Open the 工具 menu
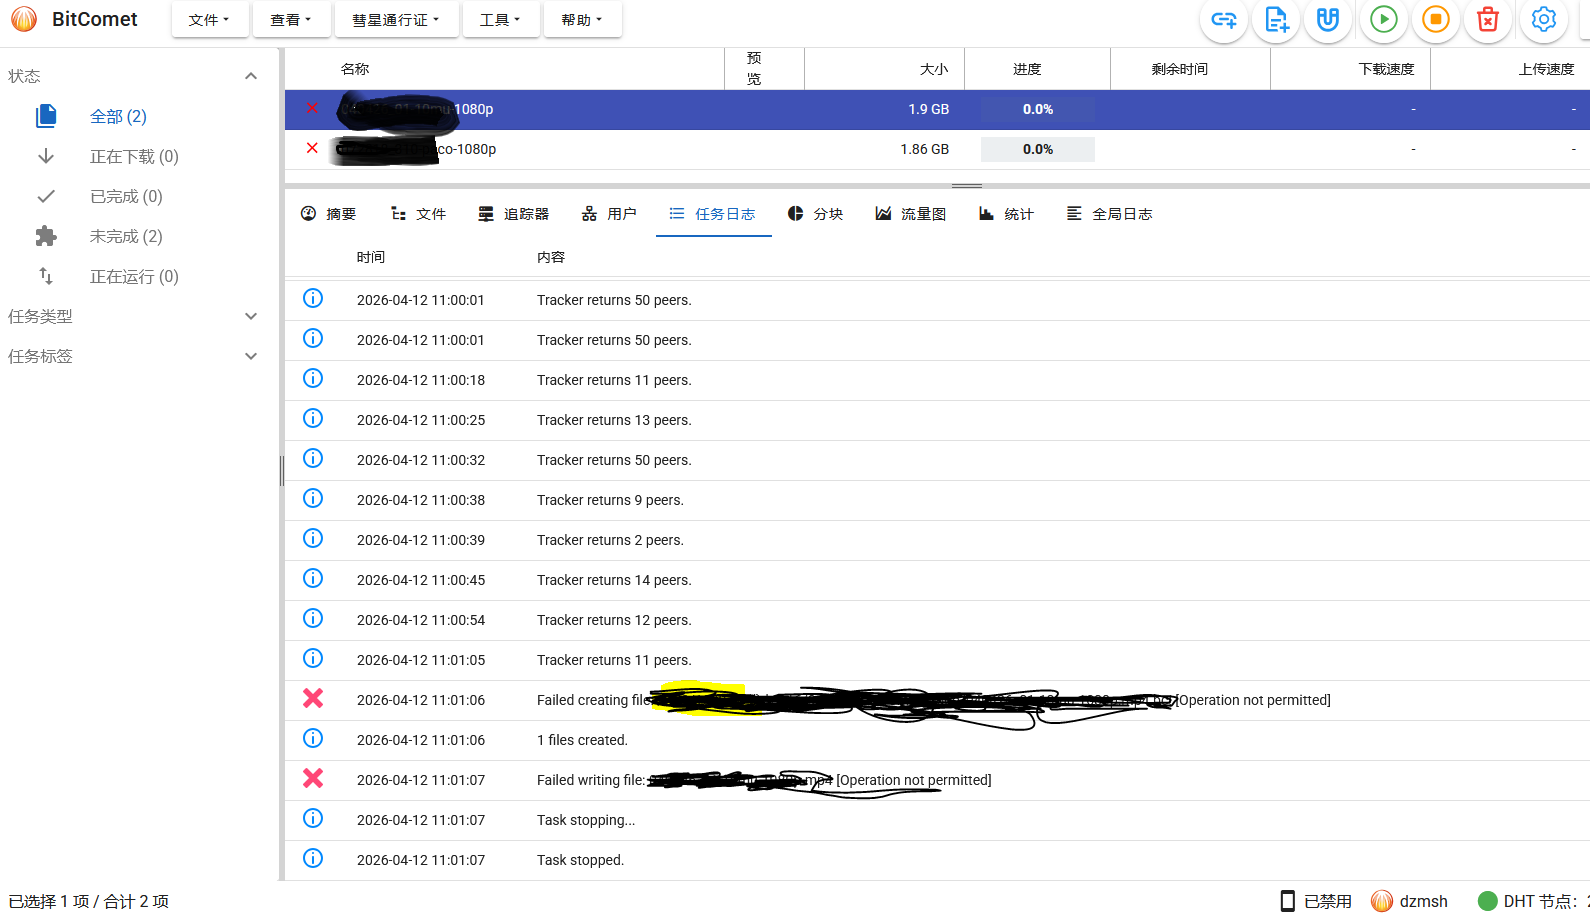The width and height of the screenshot is (1590, 913). coord(500,20)
